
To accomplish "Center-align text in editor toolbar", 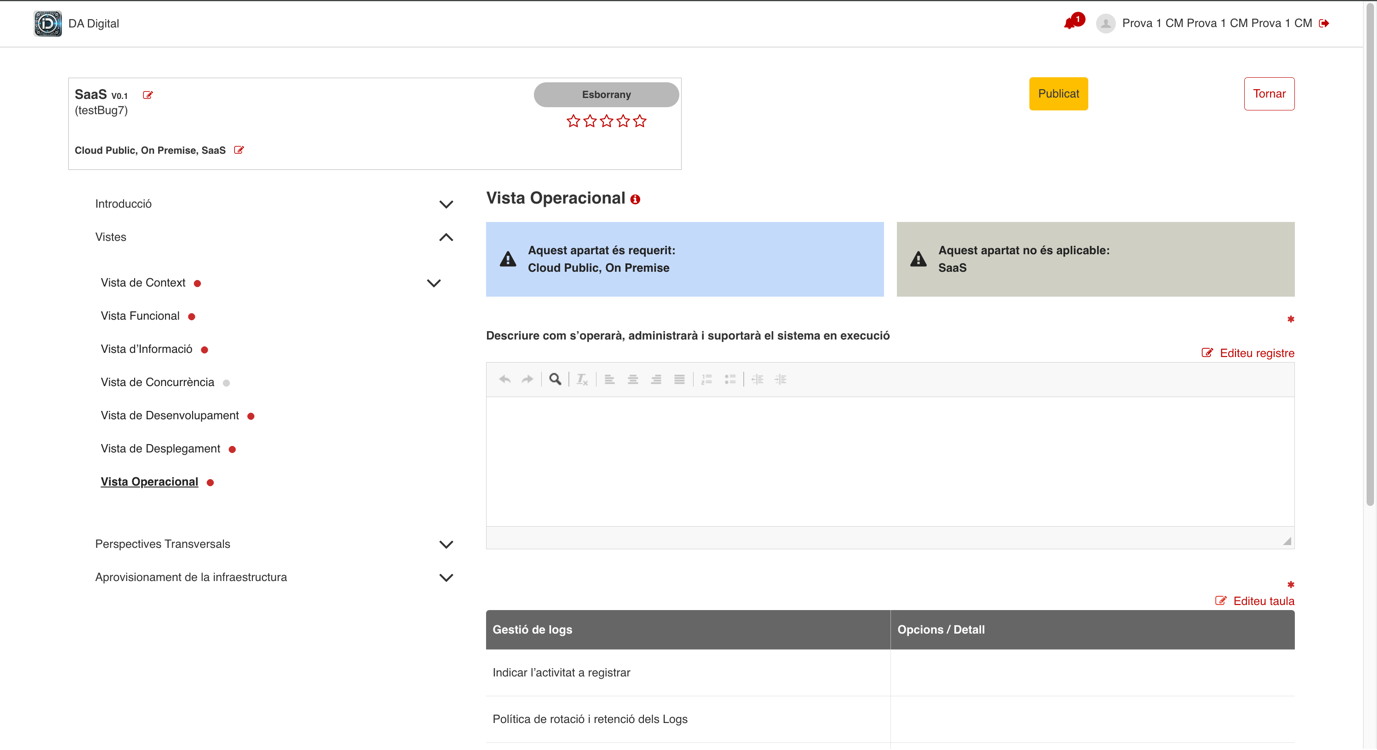I will (x=633, y=380).
